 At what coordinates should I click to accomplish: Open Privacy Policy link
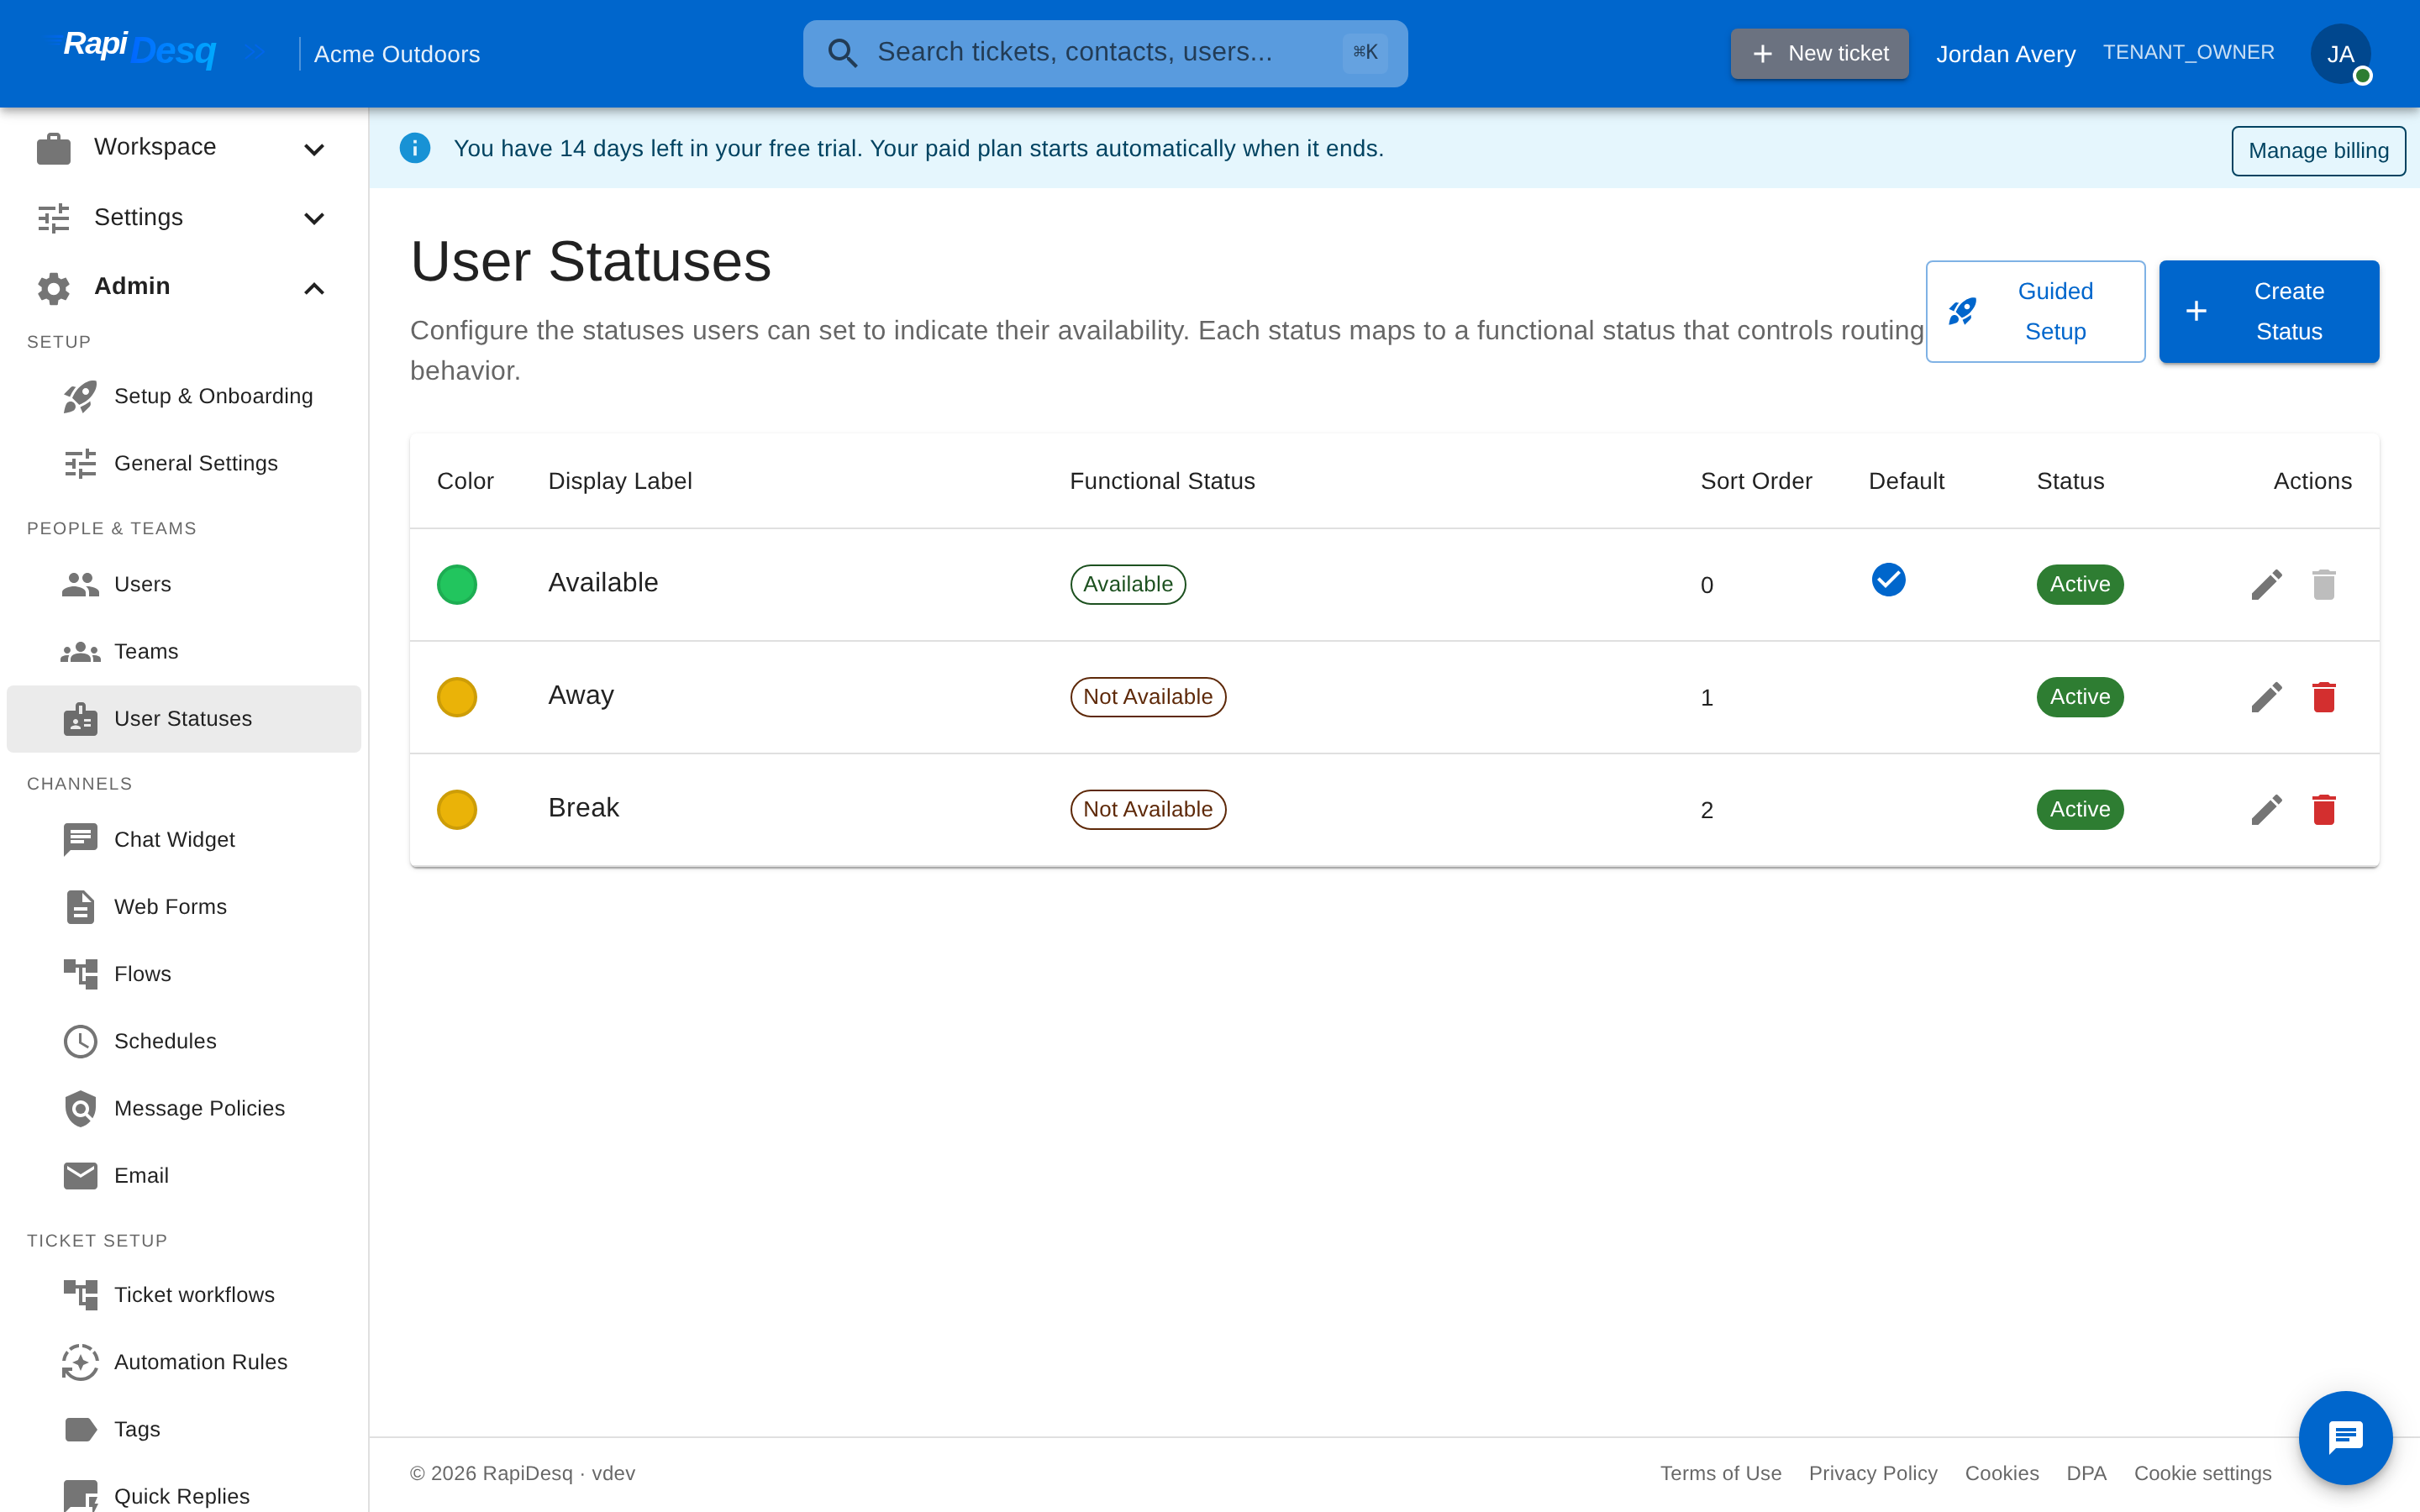[1873, 1473]
